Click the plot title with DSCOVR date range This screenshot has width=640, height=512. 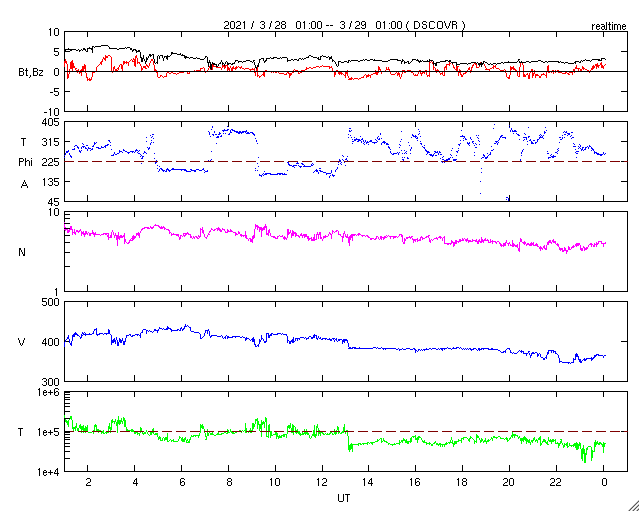coord(344,25)
